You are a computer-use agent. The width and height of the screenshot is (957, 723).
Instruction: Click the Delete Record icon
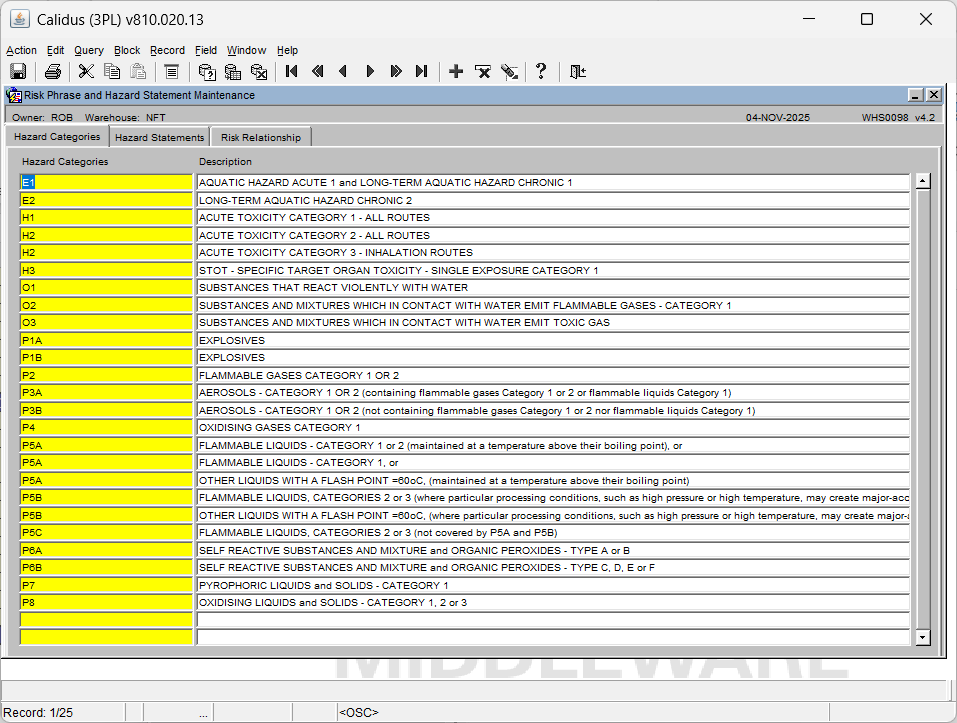(x=483, y=71)
